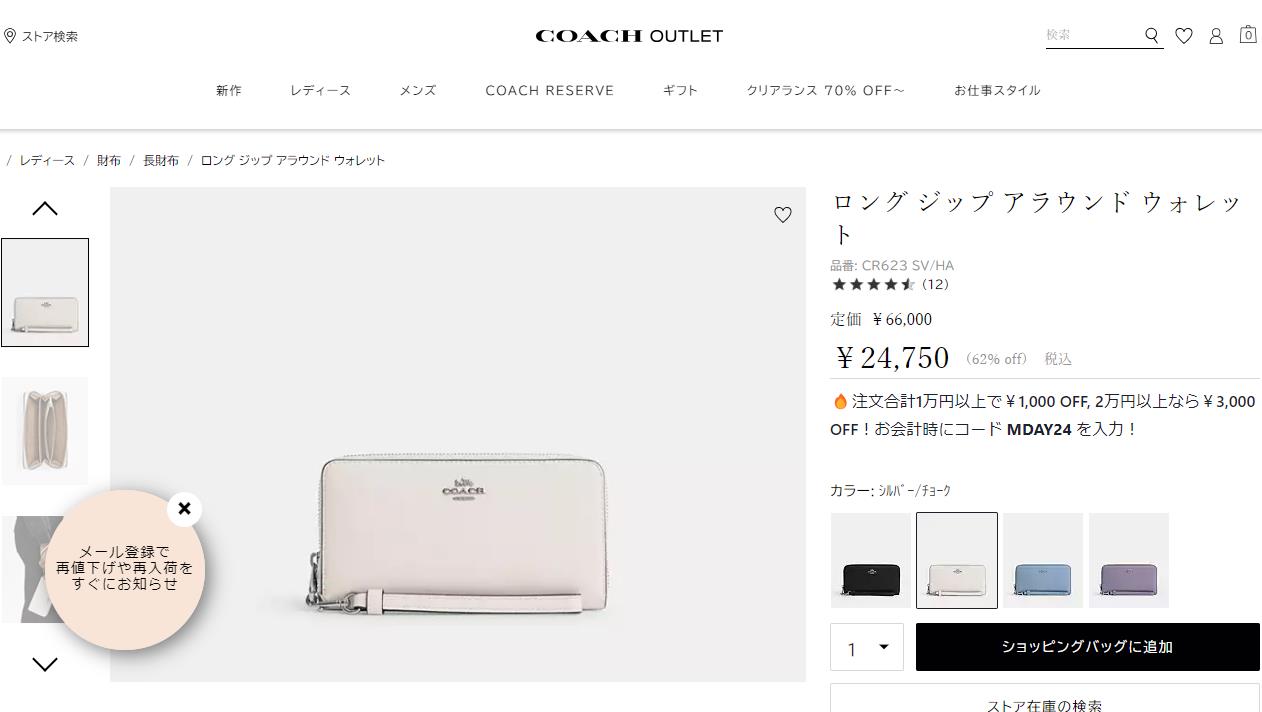Add wallet to favorites with heart icon

(x=783, y=214)
